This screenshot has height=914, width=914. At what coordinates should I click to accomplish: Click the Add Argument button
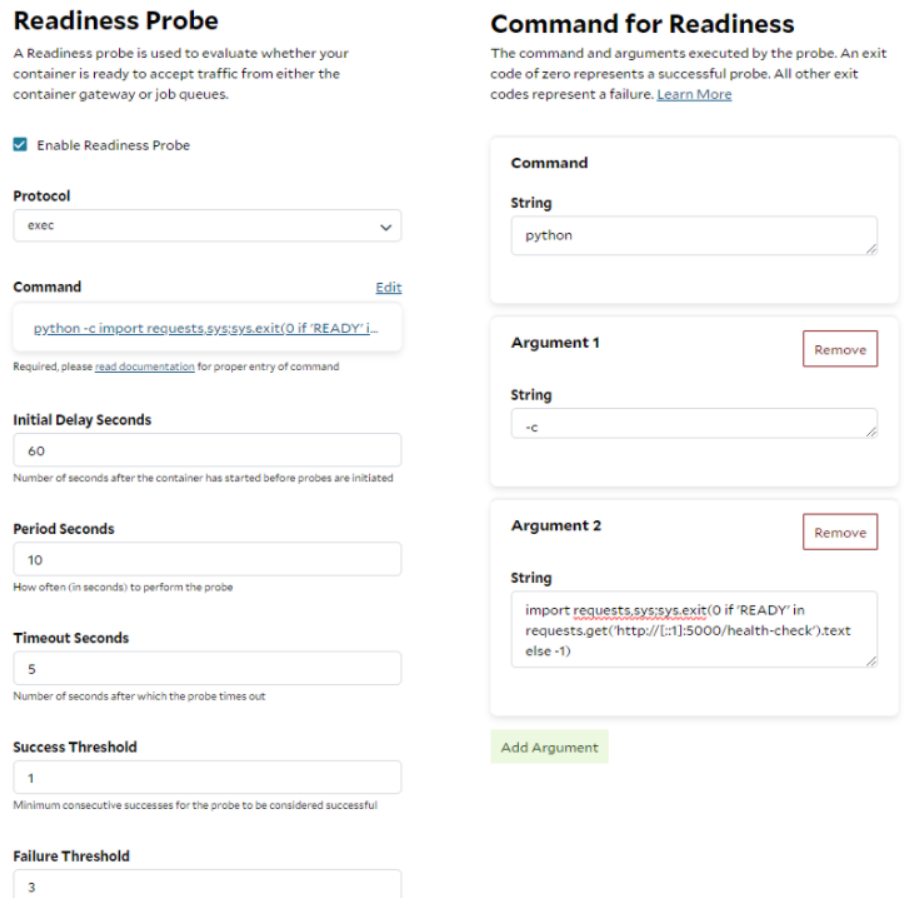549,747
